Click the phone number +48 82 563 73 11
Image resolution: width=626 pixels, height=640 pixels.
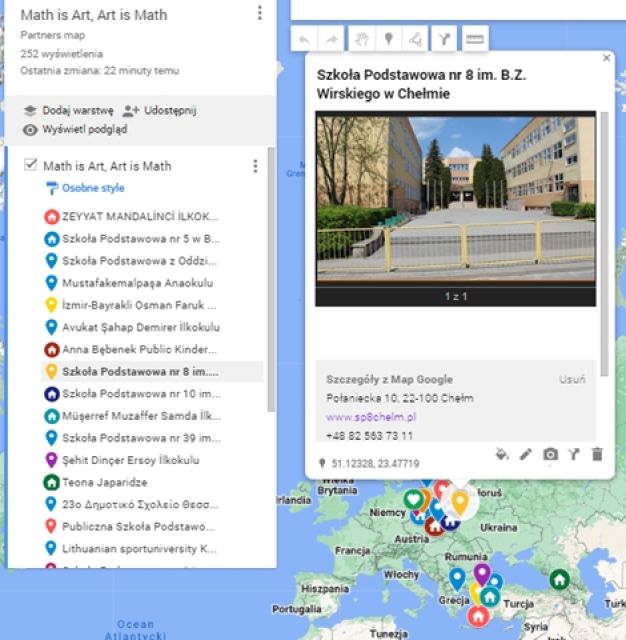(x=369, y=436)
